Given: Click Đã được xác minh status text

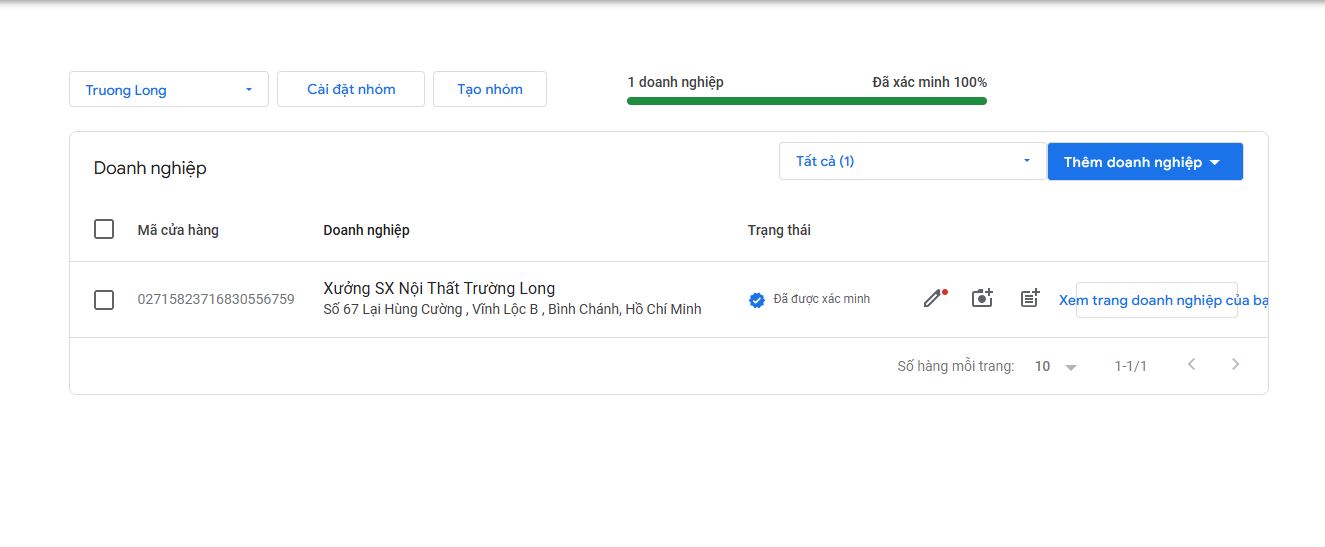Looking at the screenshot, I should coord(822,299).
